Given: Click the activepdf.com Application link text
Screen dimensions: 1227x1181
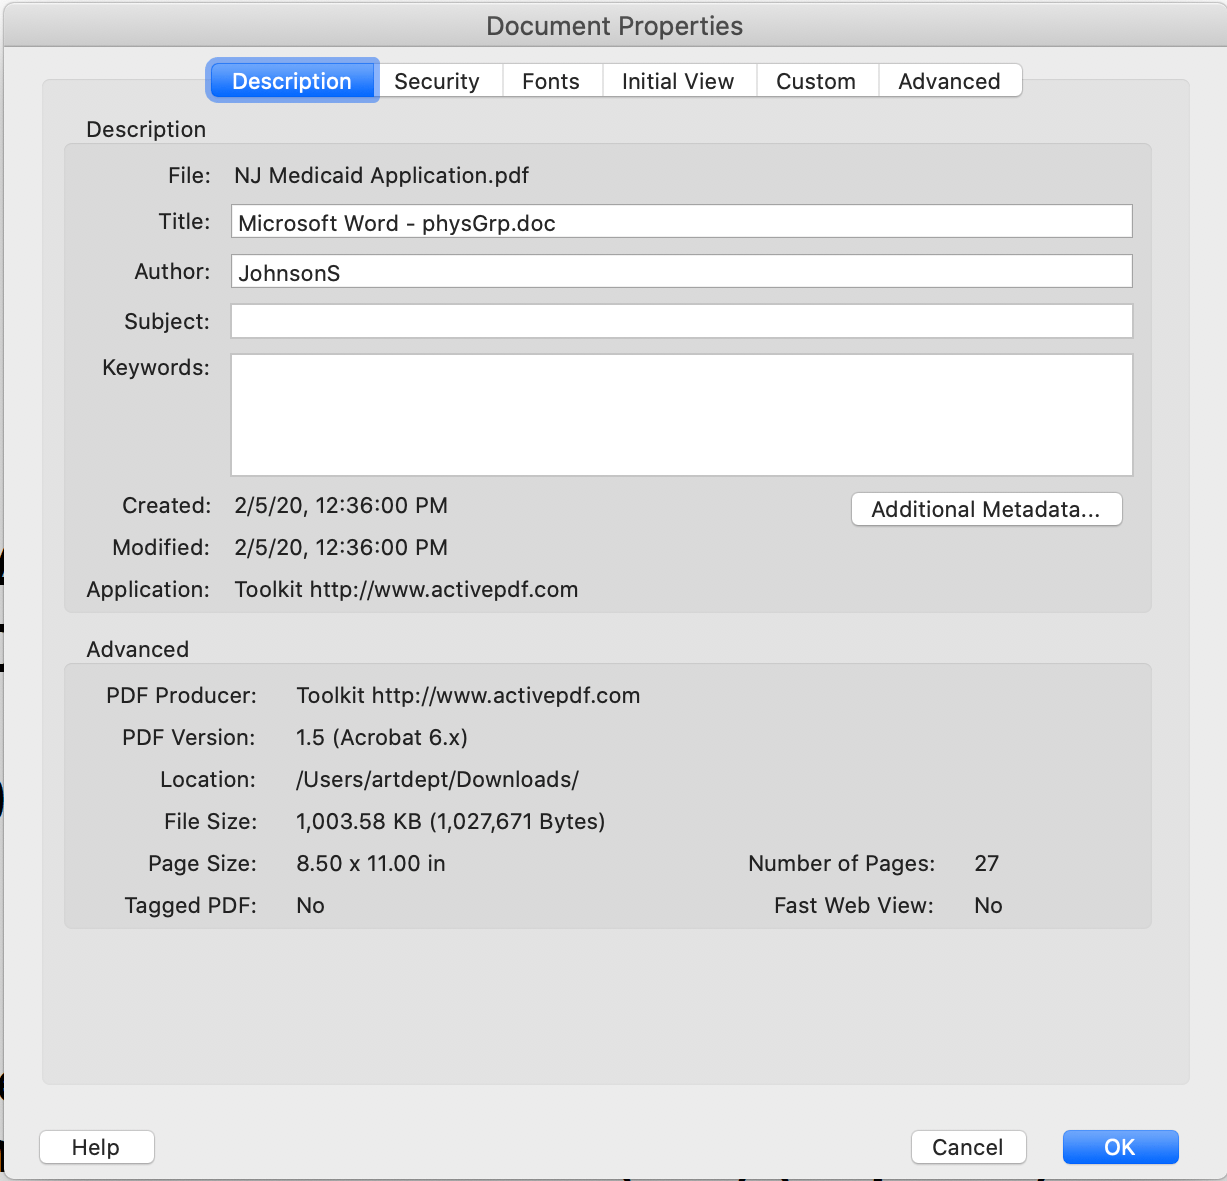Looking at the screenshot, I should pyautogui.click(x=406, y=589).
